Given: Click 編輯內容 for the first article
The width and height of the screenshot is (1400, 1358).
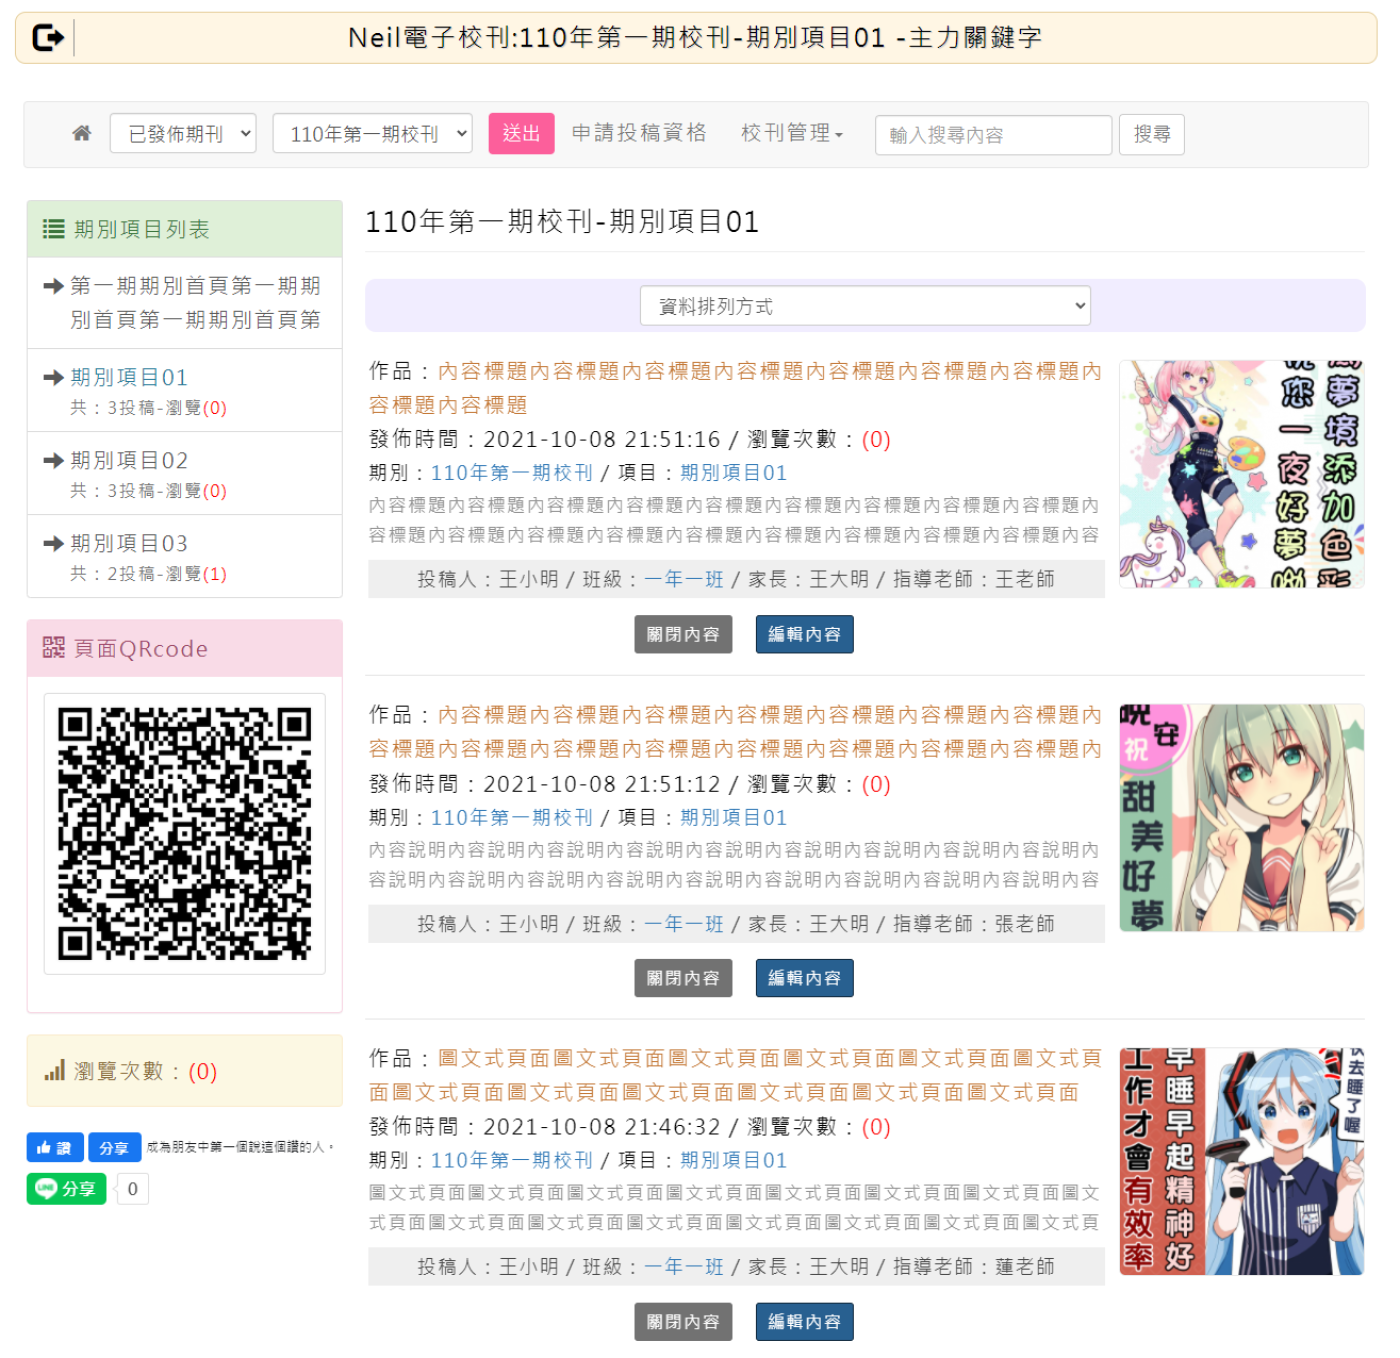Looking at the screenshot, I should pyautogui.click(x=804, y=634).
